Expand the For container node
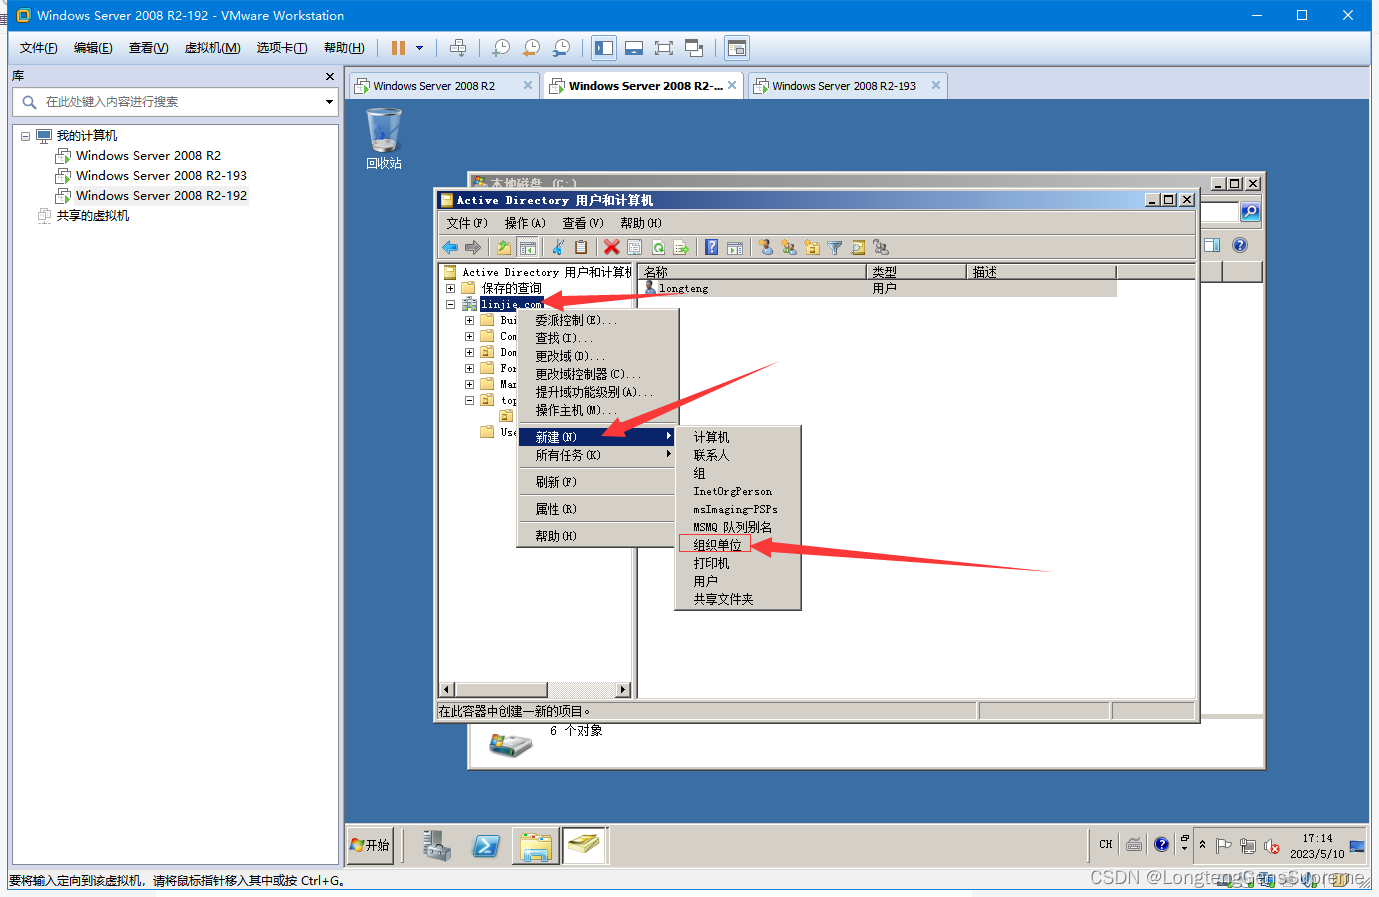The image size is (1379, 897). (469, 368)
